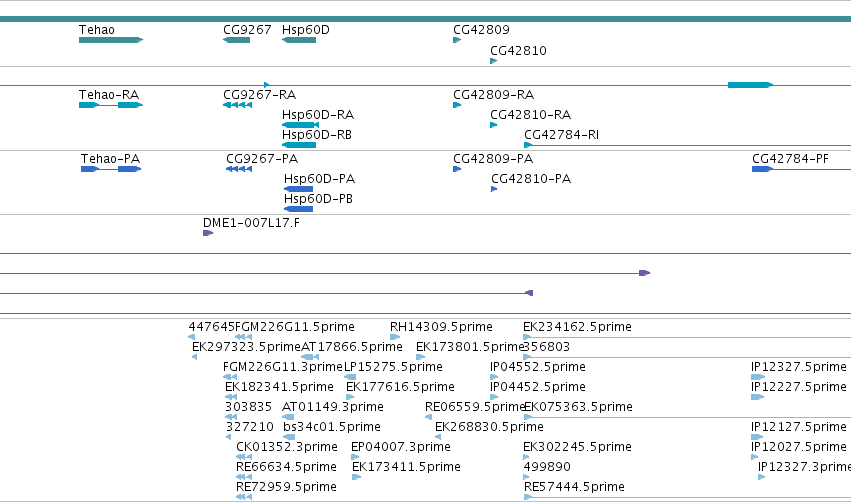Click the CG42809-RA transcript
The height and width of the screenshot is (502, 851).
[x=457, y=105]
